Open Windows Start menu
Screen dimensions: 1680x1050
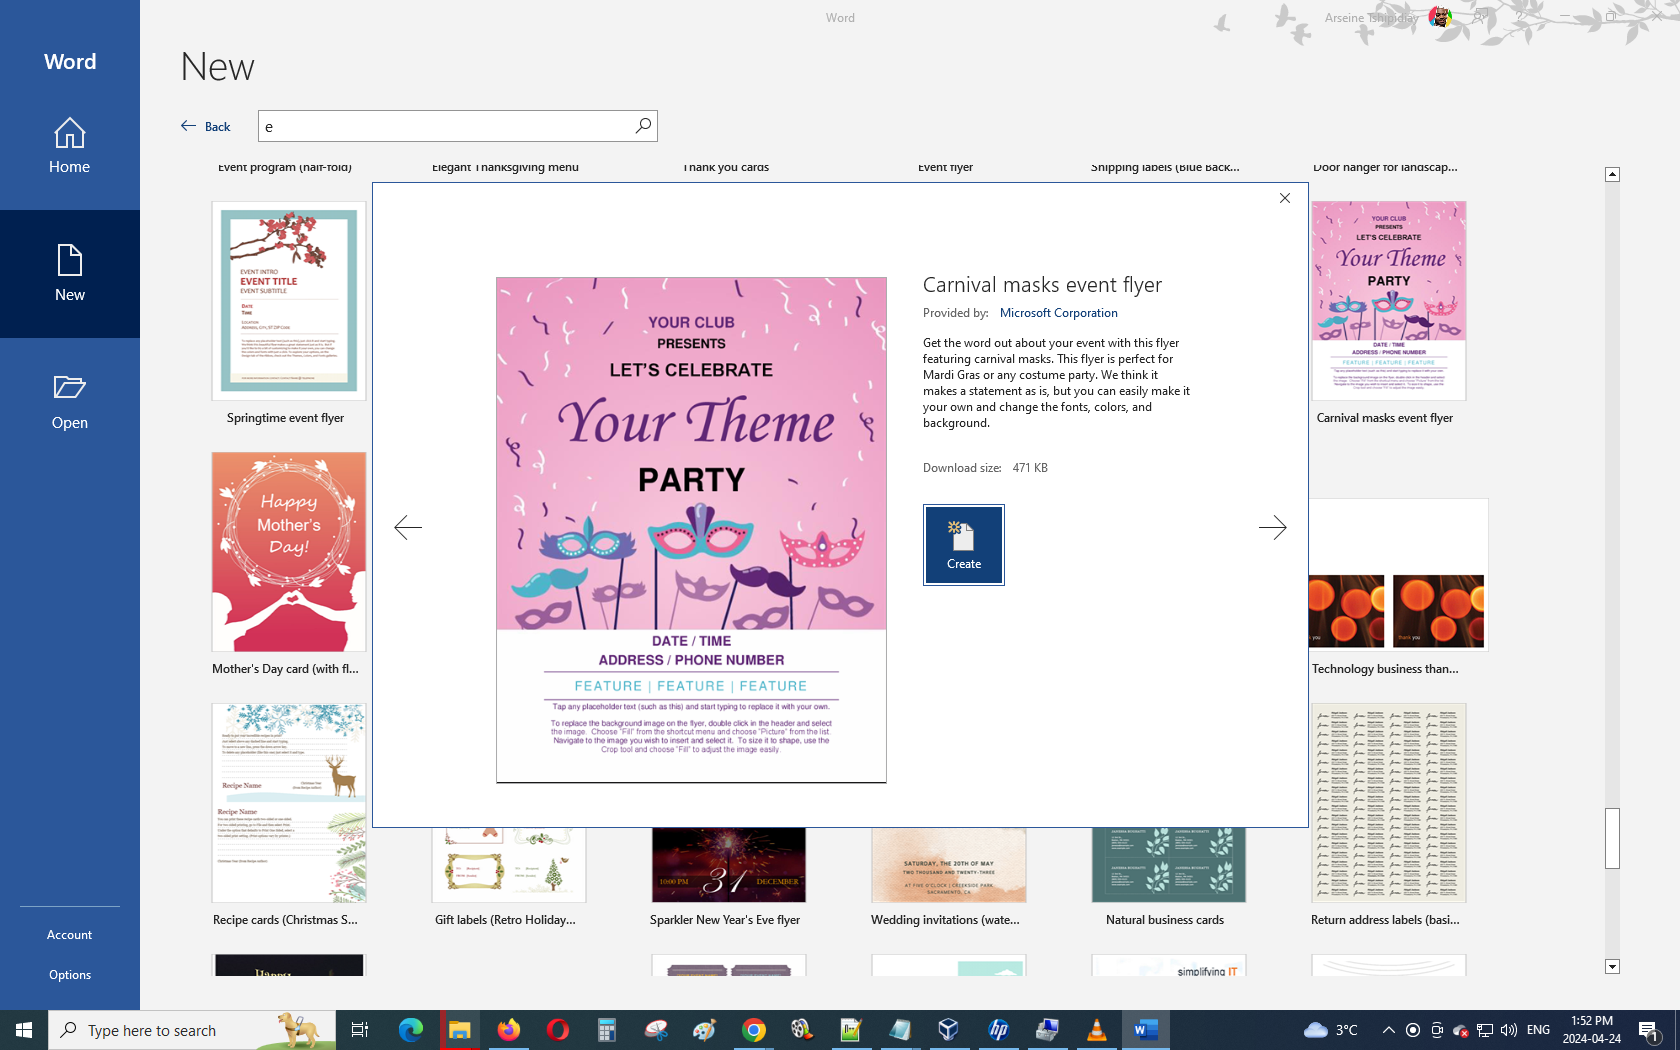[x=24, y=1030]
